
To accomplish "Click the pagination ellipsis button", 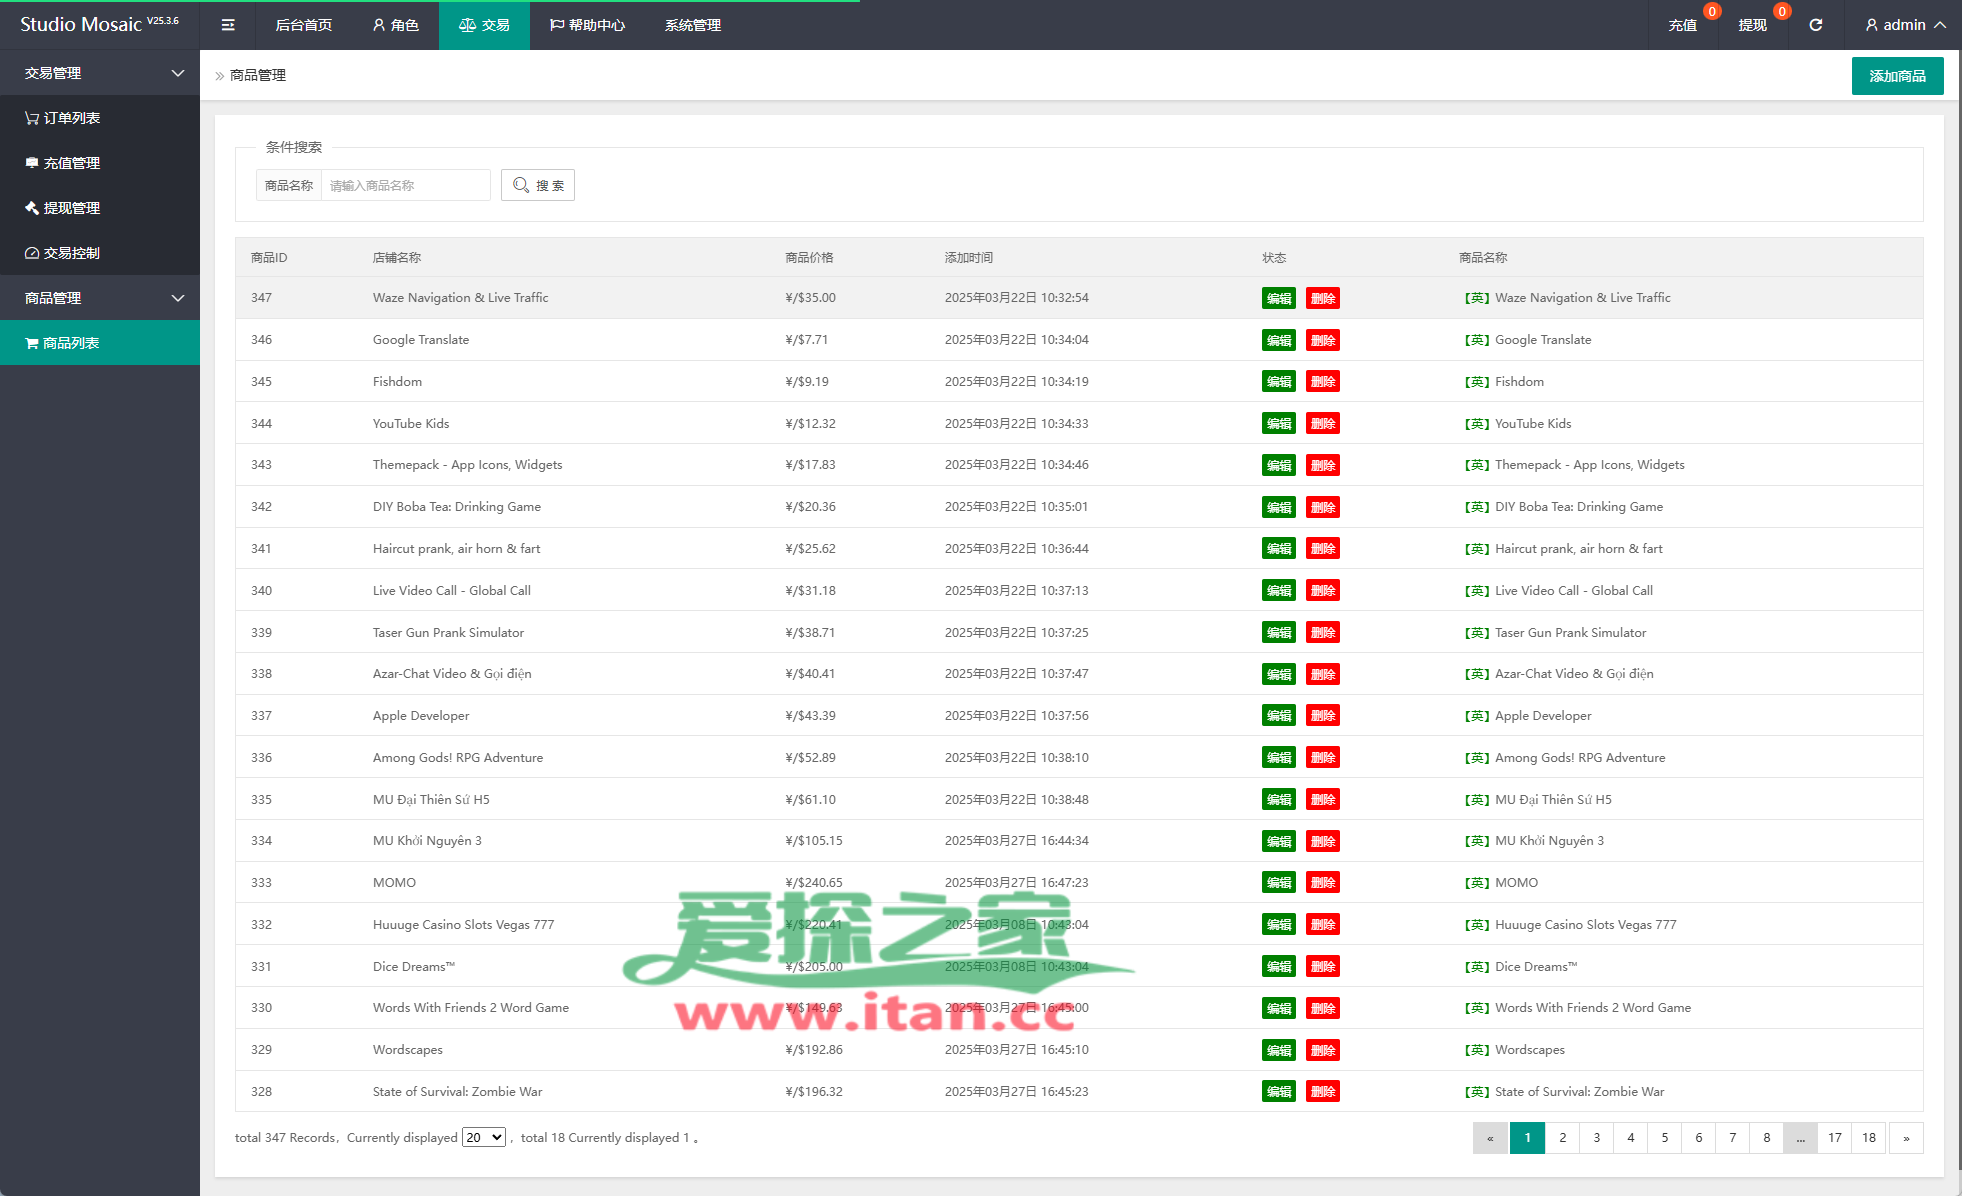I will point(1800,1138).
